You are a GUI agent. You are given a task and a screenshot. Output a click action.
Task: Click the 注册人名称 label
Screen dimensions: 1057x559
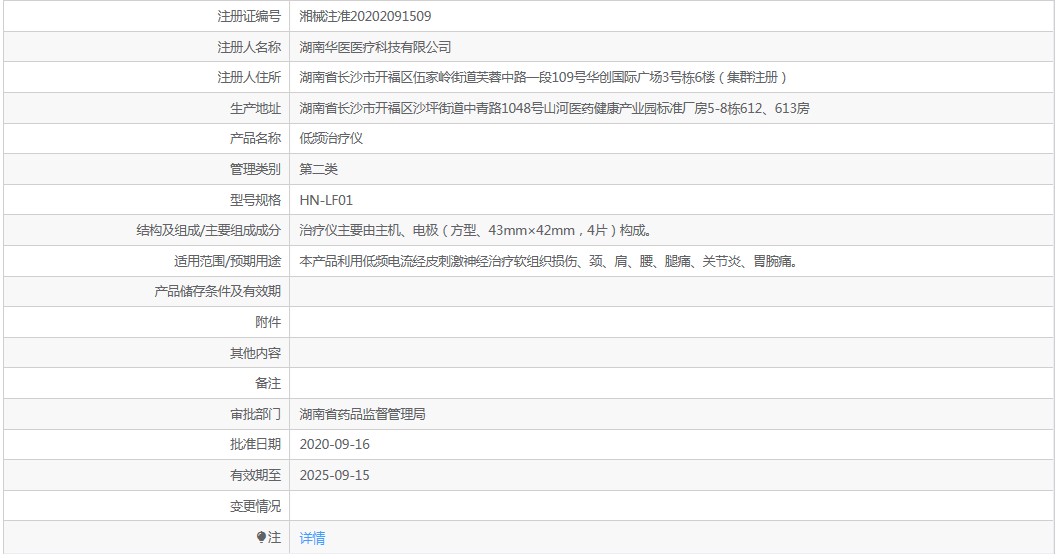click(x=249, y=47)
